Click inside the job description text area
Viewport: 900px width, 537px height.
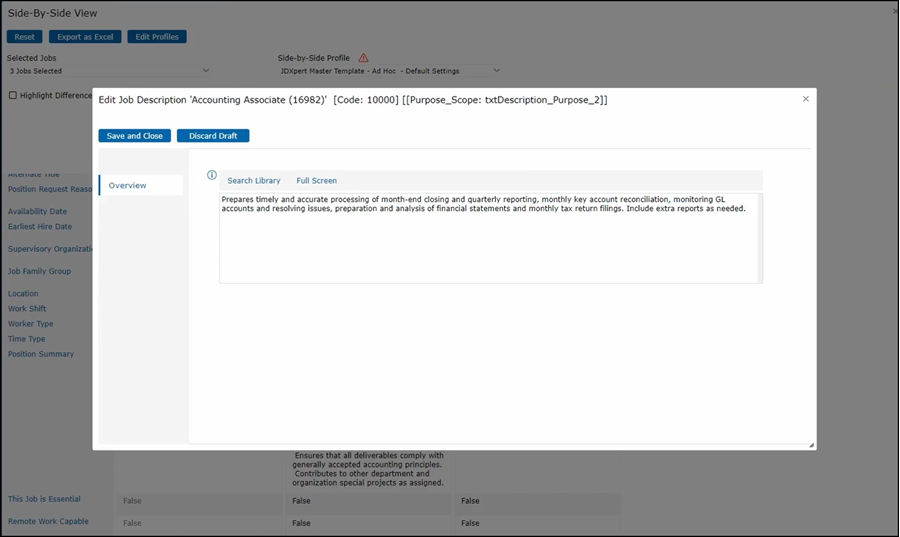coord(488,245)
